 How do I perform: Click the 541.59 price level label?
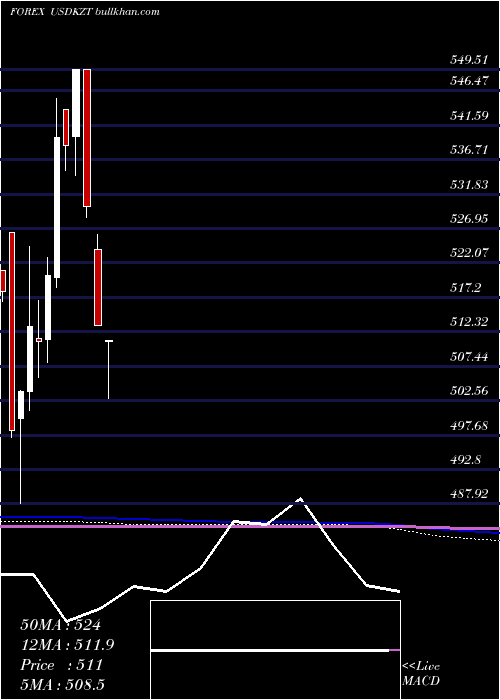[469, 116]
